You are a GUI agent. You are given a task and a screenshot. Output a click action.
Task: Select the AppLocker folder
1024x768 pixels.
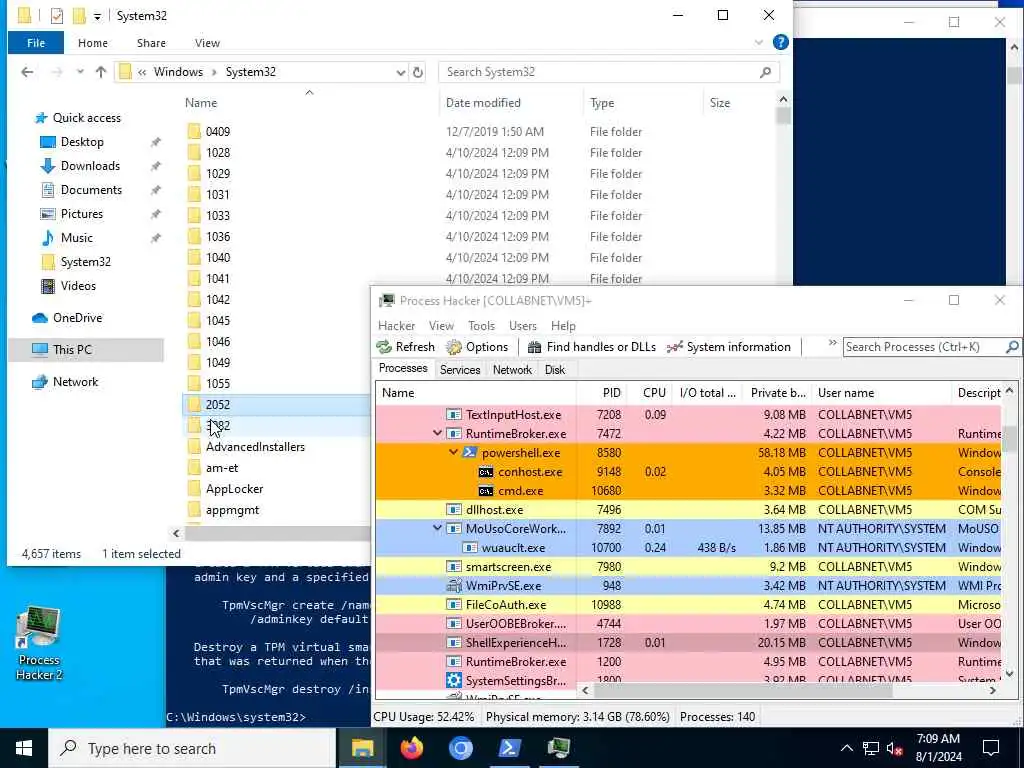234,488
